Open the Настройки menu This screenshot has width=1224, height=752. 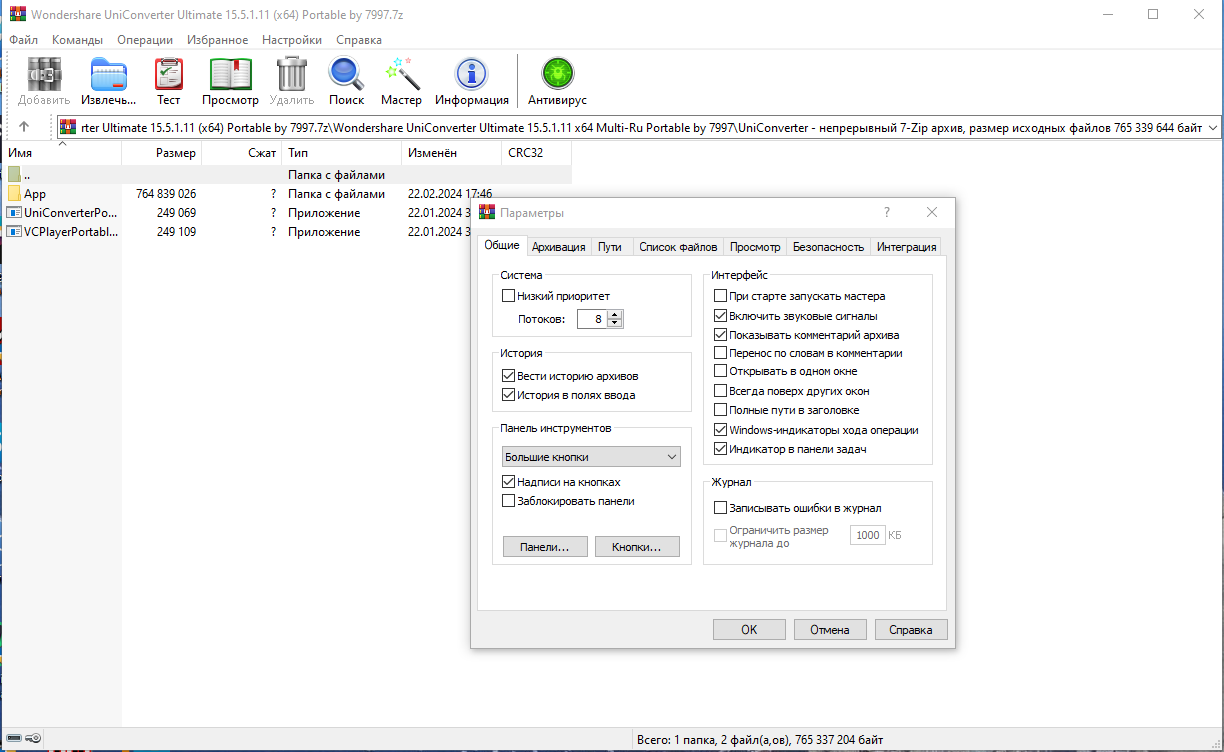292,40
